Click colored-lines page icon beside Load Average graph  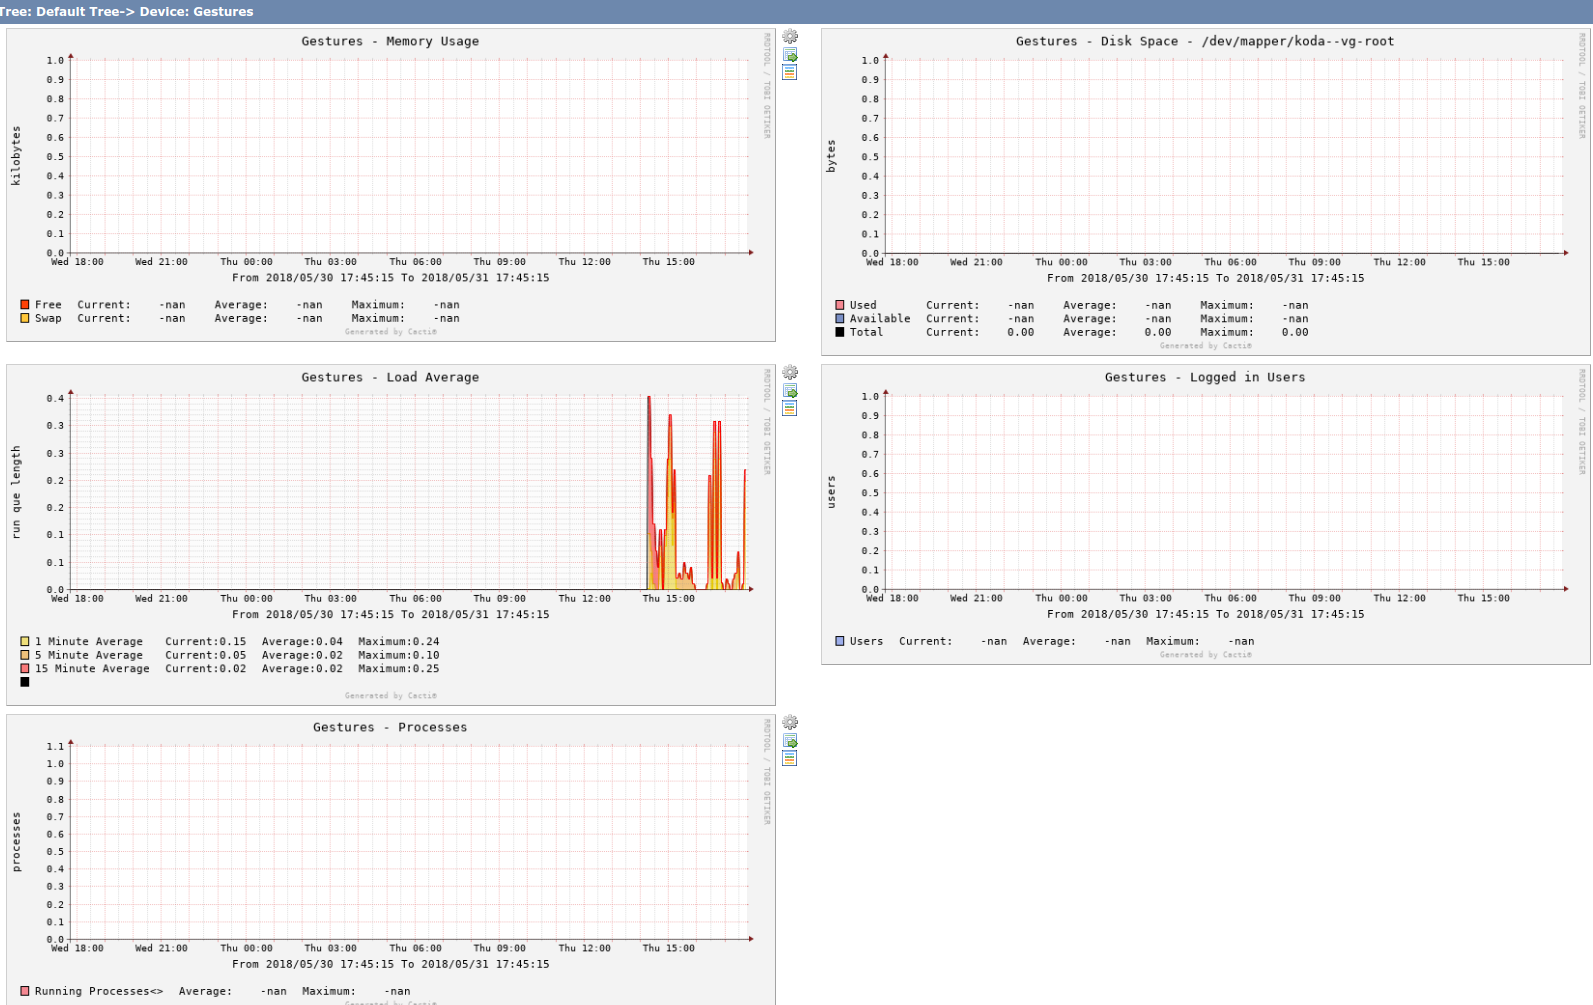(790, 408)
